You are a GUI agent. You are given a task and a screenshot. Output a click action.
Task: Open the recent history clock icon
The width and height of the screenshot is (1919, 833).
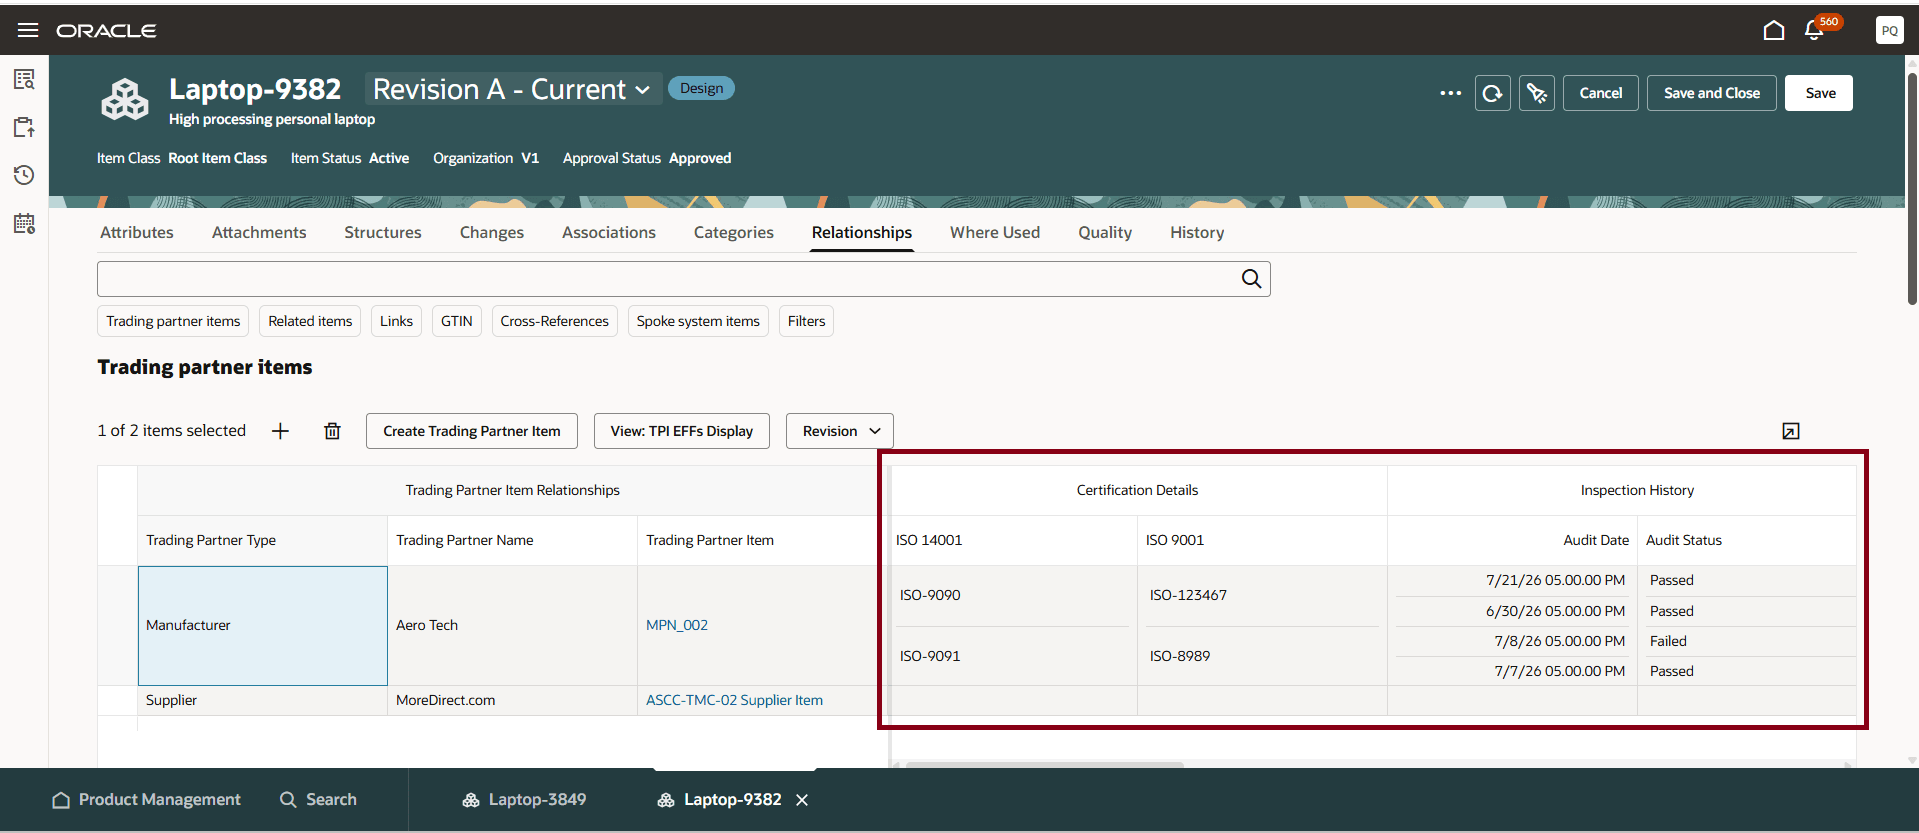pyautogui.click(x=24, y=175)
